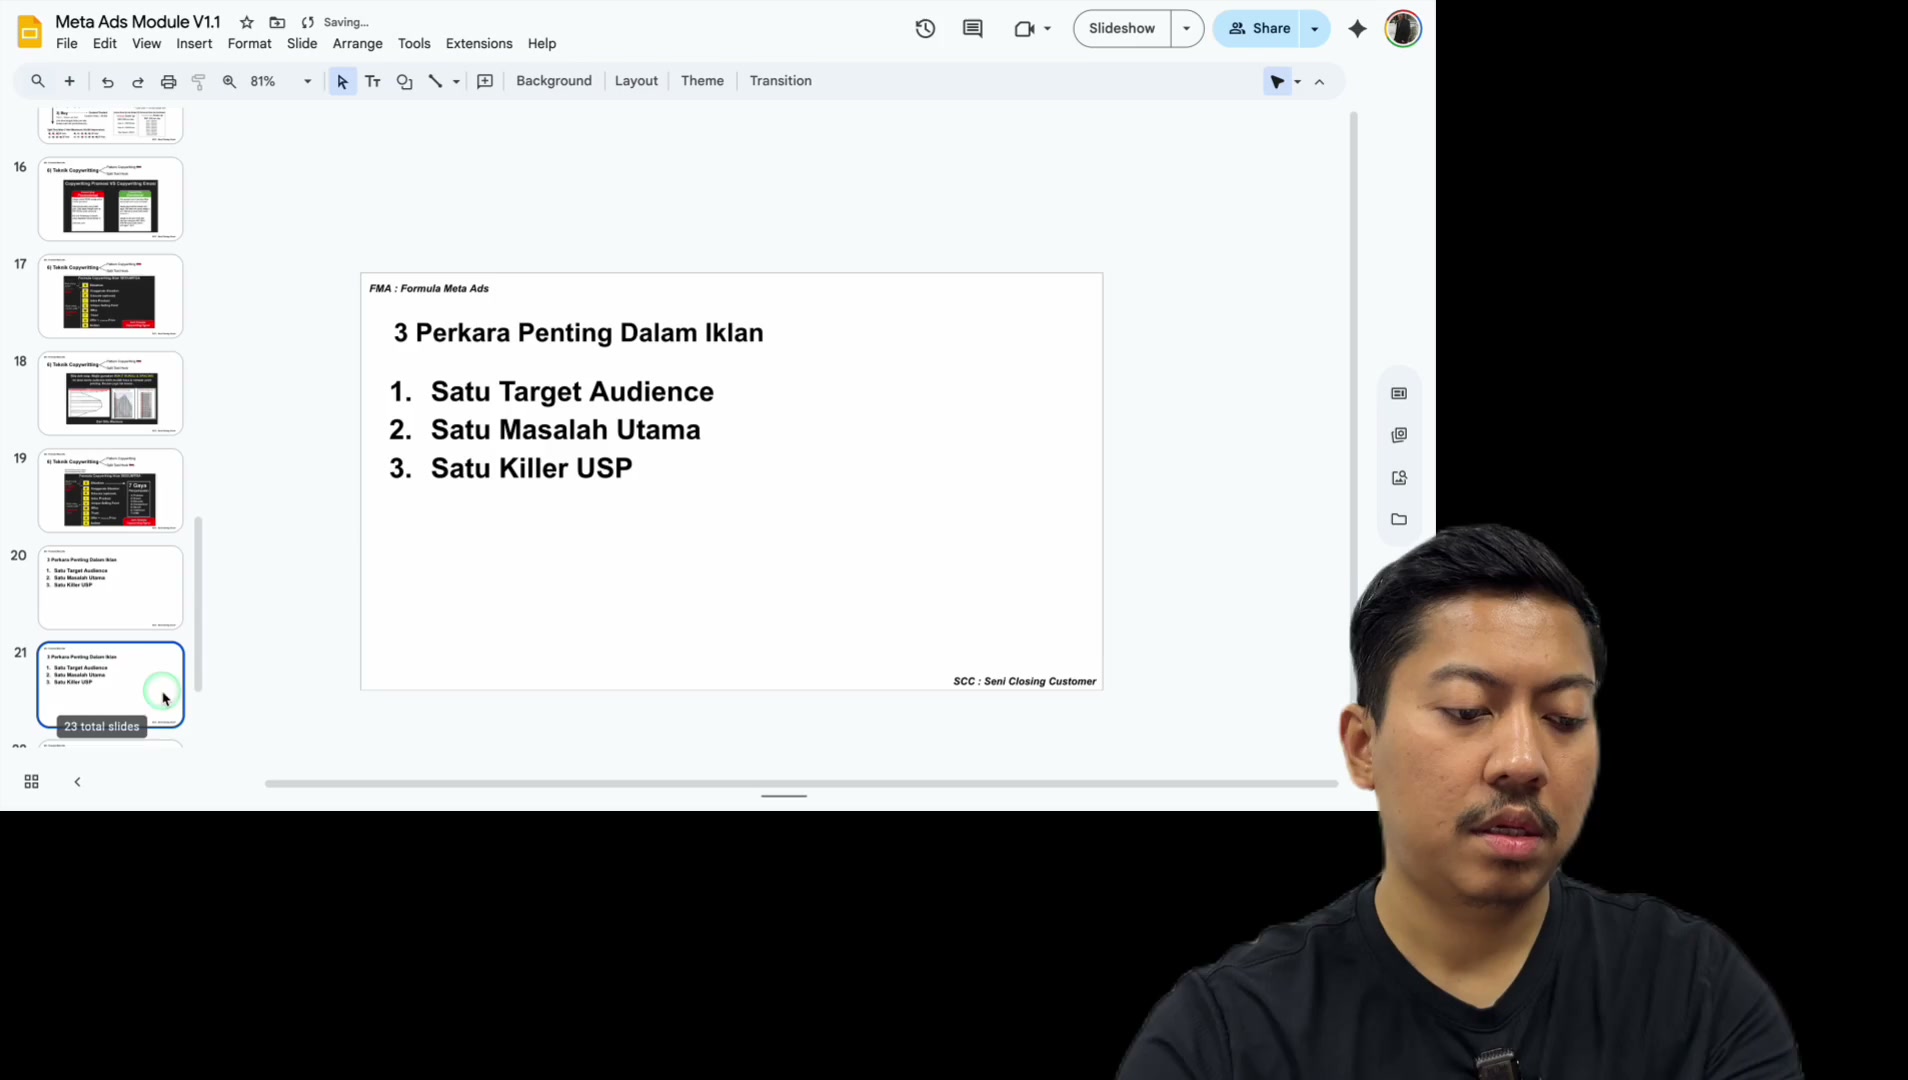Image resolution: width=1908 pixels, height=1080 pixels.
Task: Open Slideshow options dropdown arrow
Action: [x=1187, y=29]
